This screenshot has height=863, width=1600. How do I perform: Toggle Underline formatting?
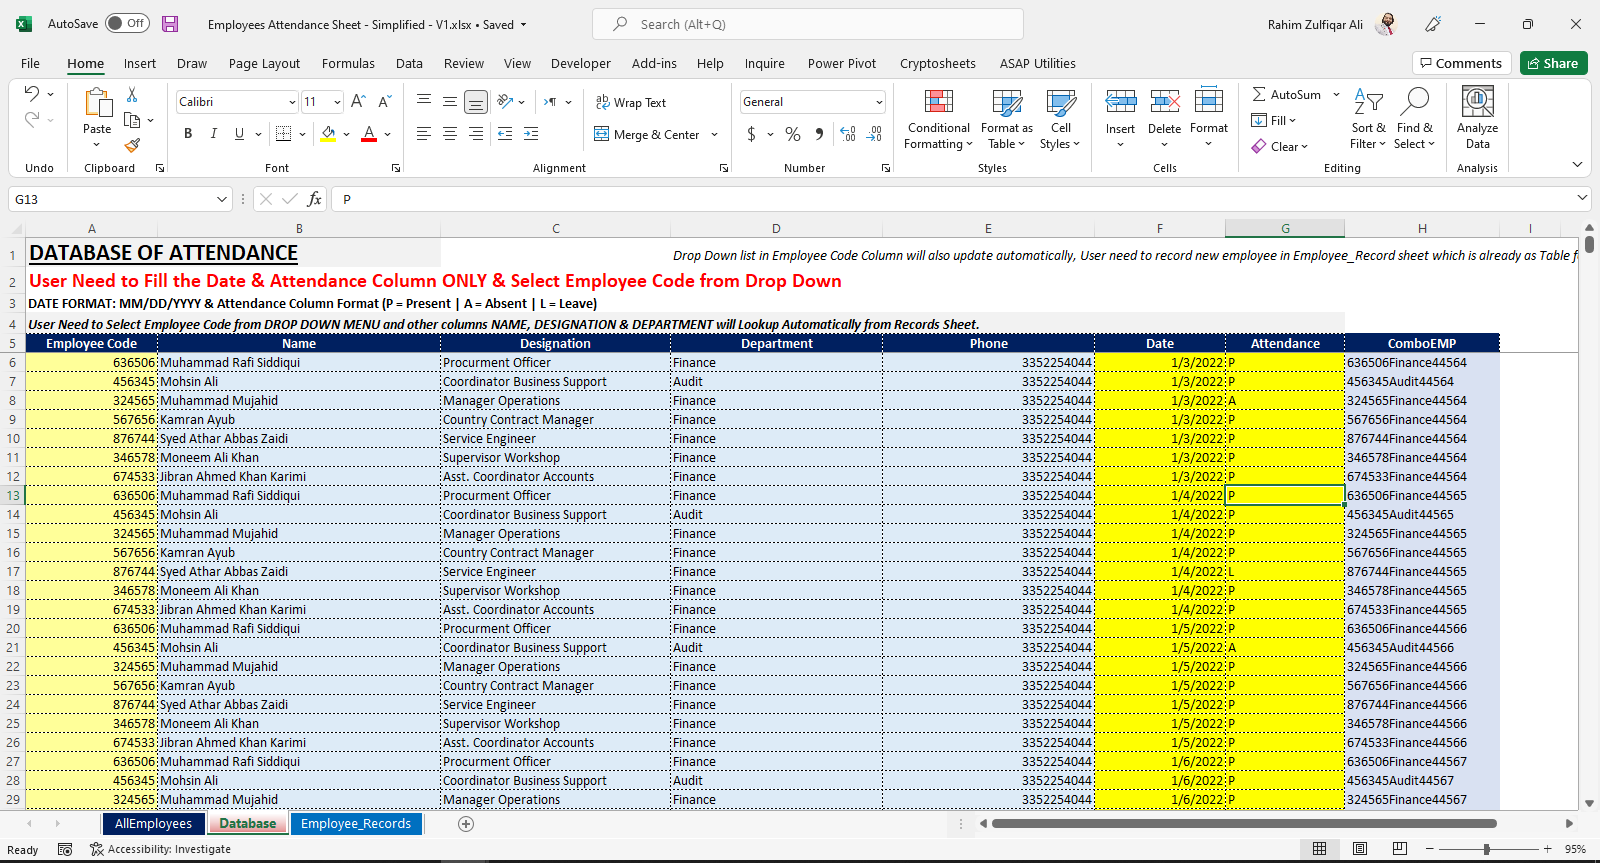tap(239, 133)
